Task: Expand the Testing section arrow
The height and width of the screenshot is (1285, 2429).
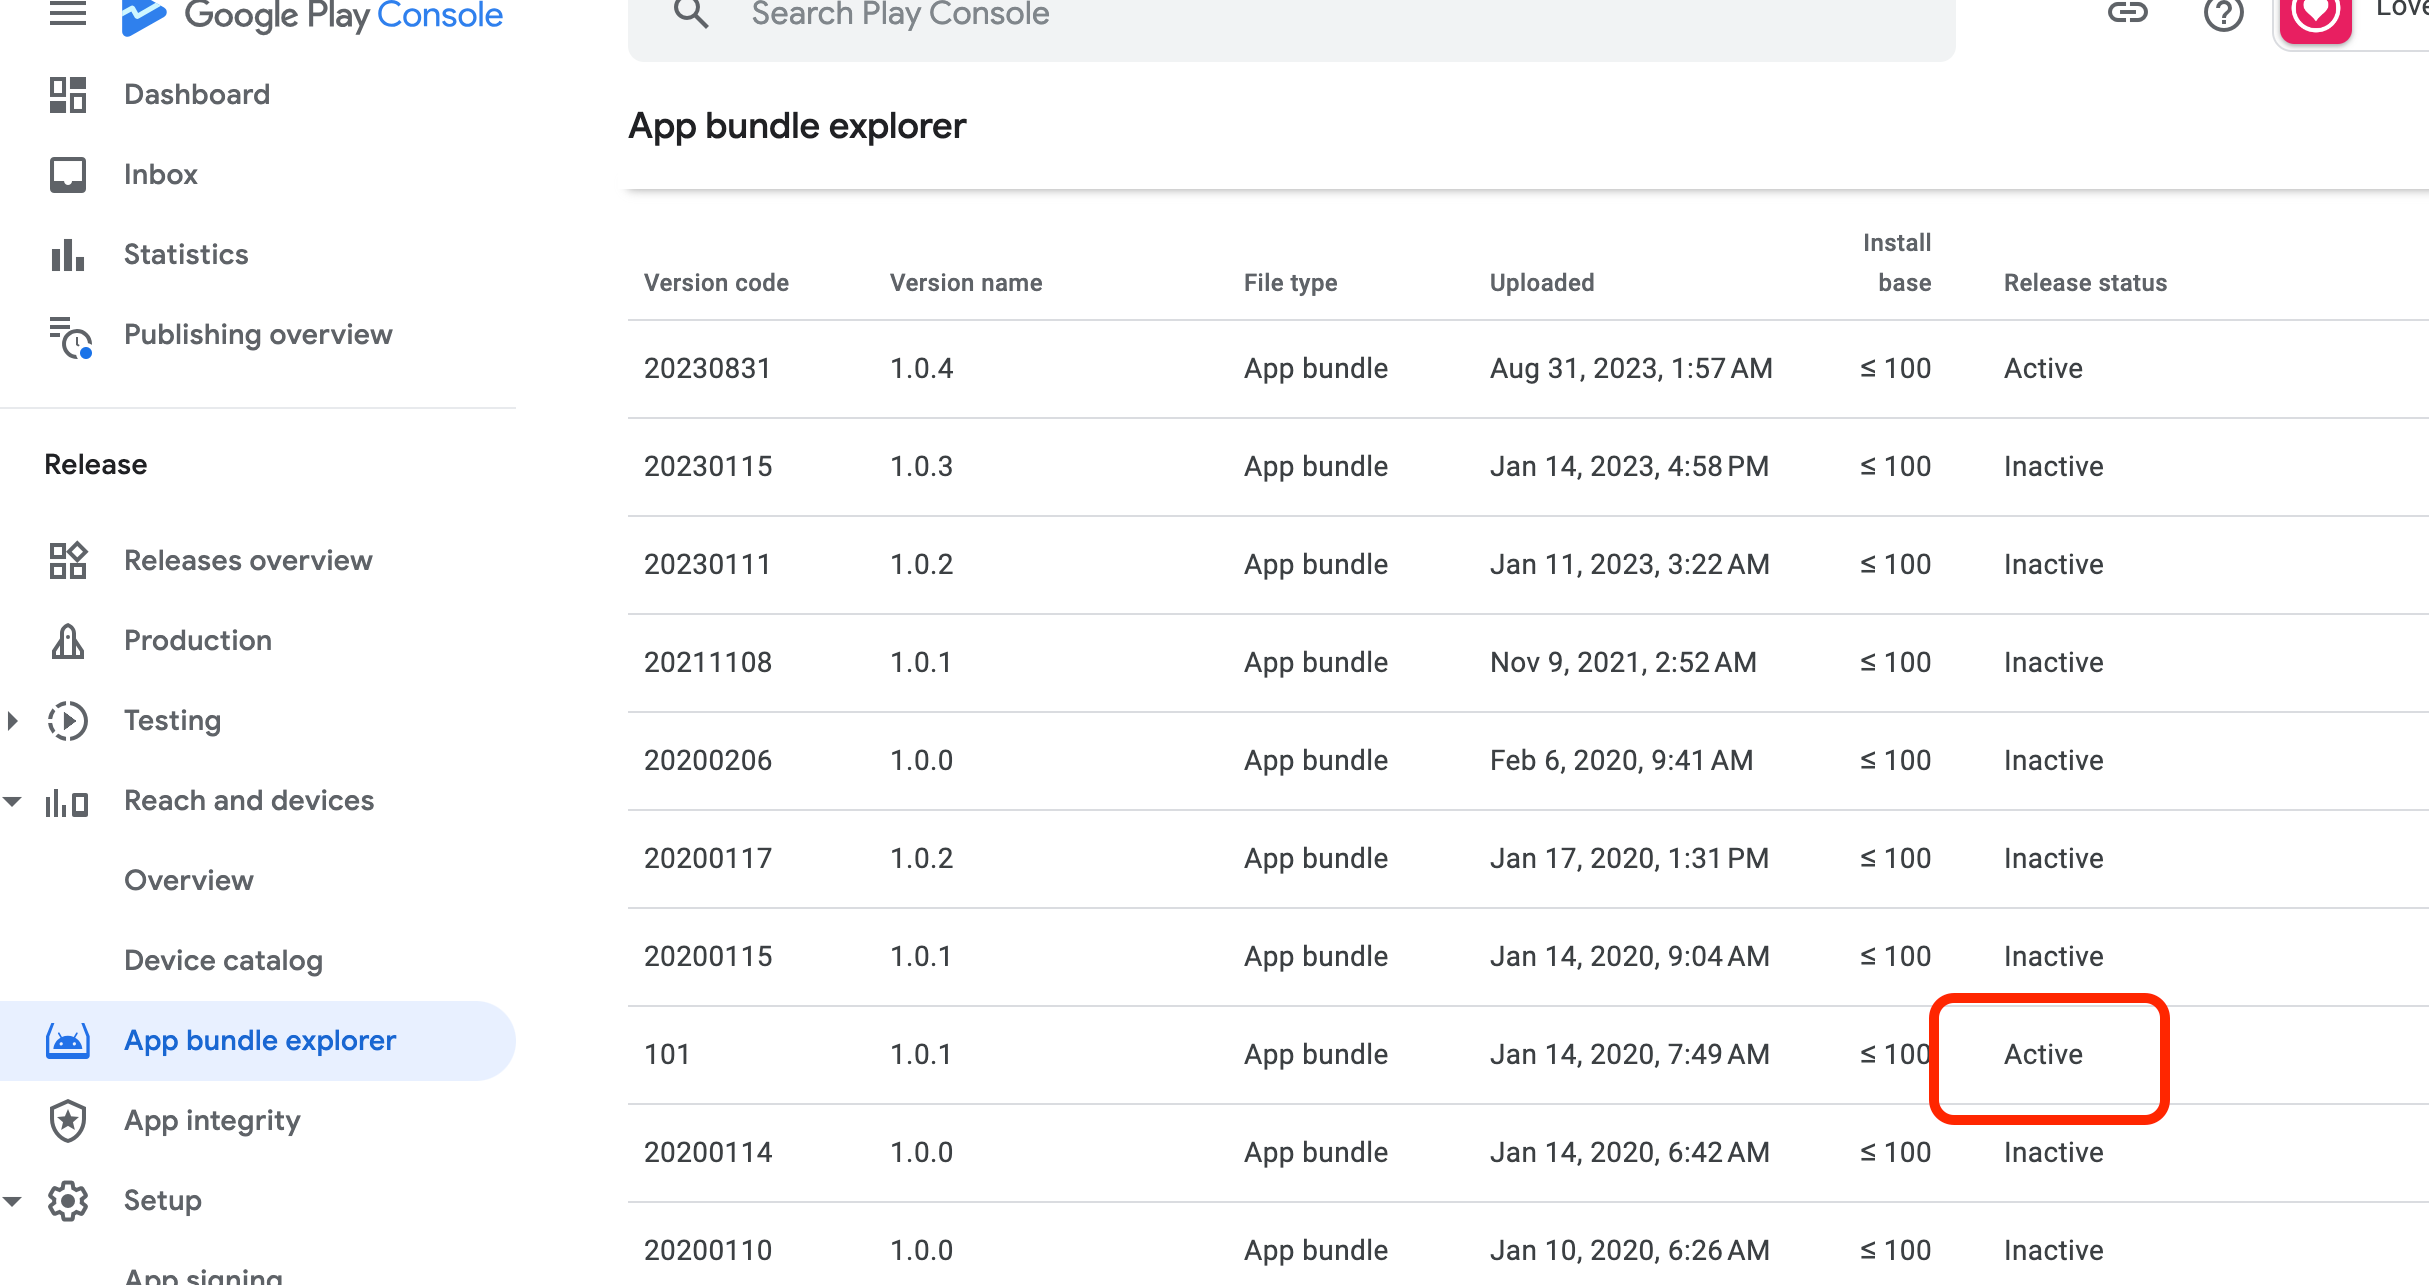Action: tap(12, 721)
